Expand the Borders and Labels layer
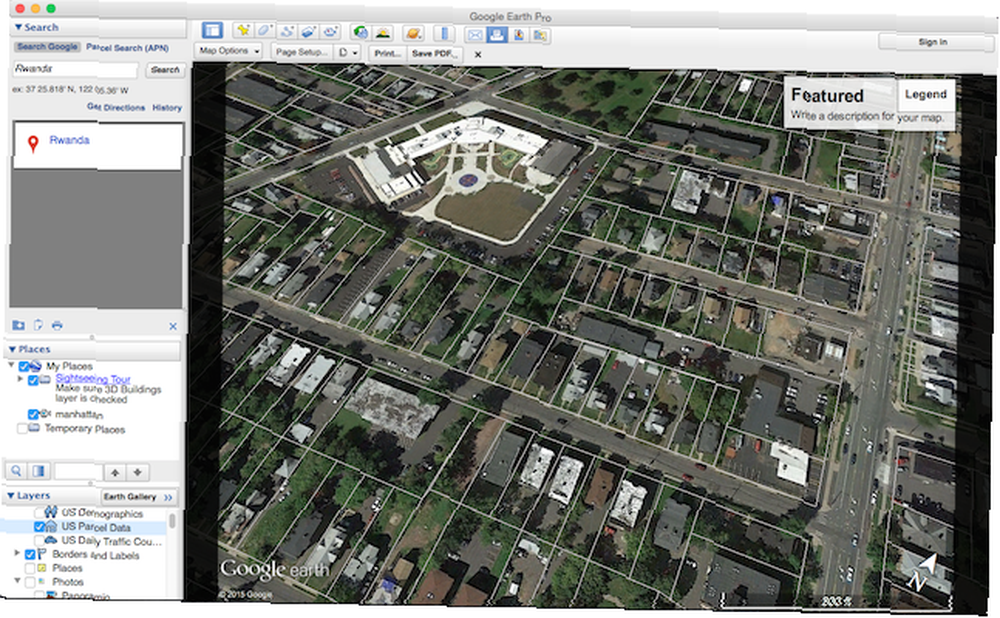The width and height of the screenshot is (1000, 618). [x=17, y=553]
